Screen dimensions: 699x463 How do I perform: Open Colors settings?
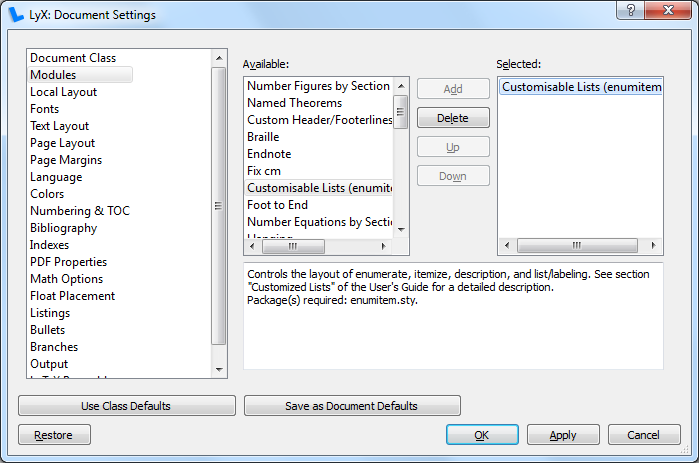(x=47, y=194)
